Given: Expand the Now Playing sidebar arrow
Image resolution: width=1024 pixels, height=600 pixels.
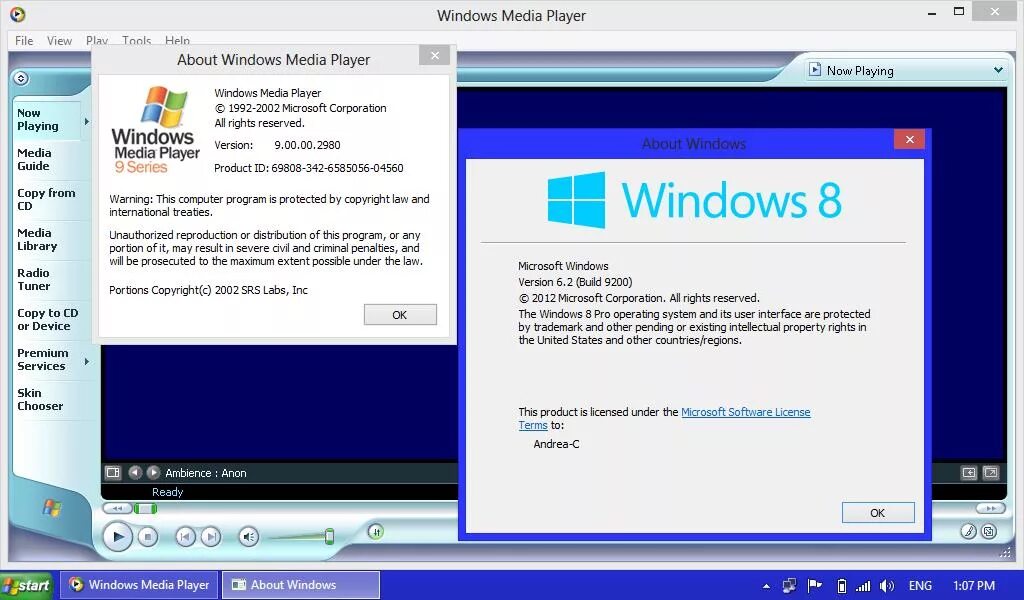Looking at the screenshot, I should (x=86, y=121).
